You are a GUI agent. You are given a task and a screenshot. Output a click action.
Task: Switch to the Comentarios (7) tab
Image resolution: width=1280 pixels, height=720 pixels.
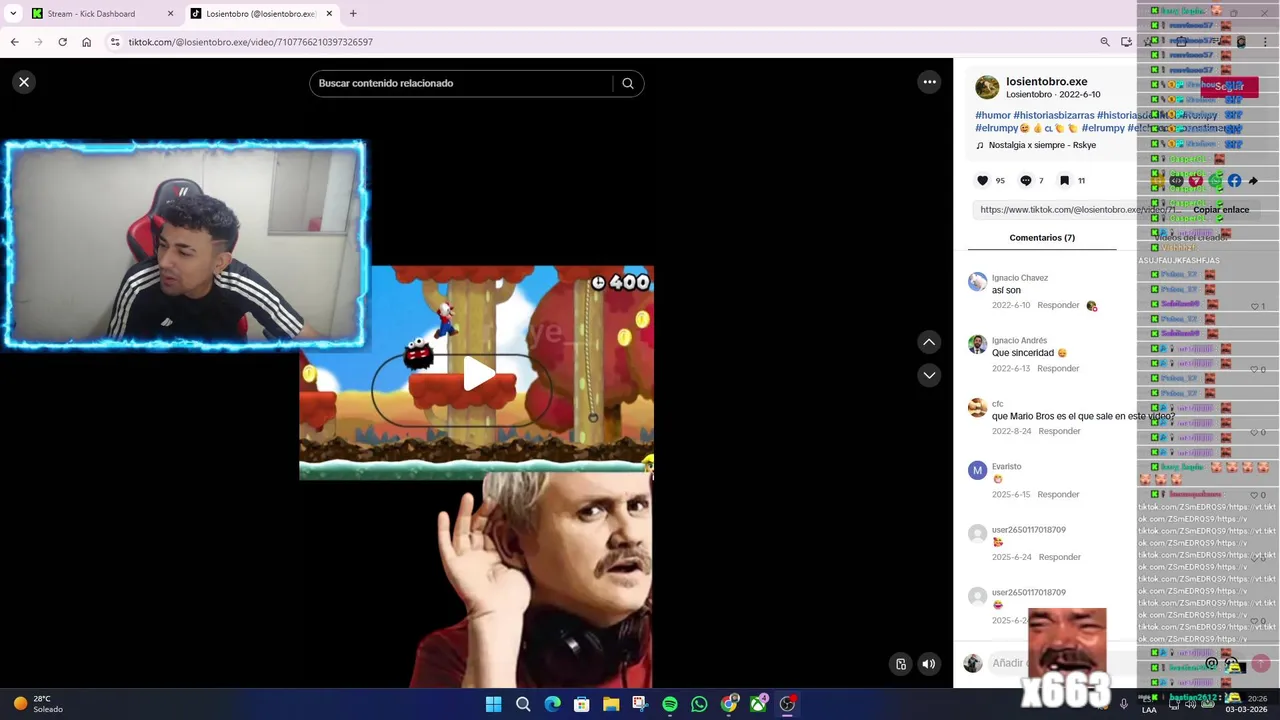(1042, 238)
